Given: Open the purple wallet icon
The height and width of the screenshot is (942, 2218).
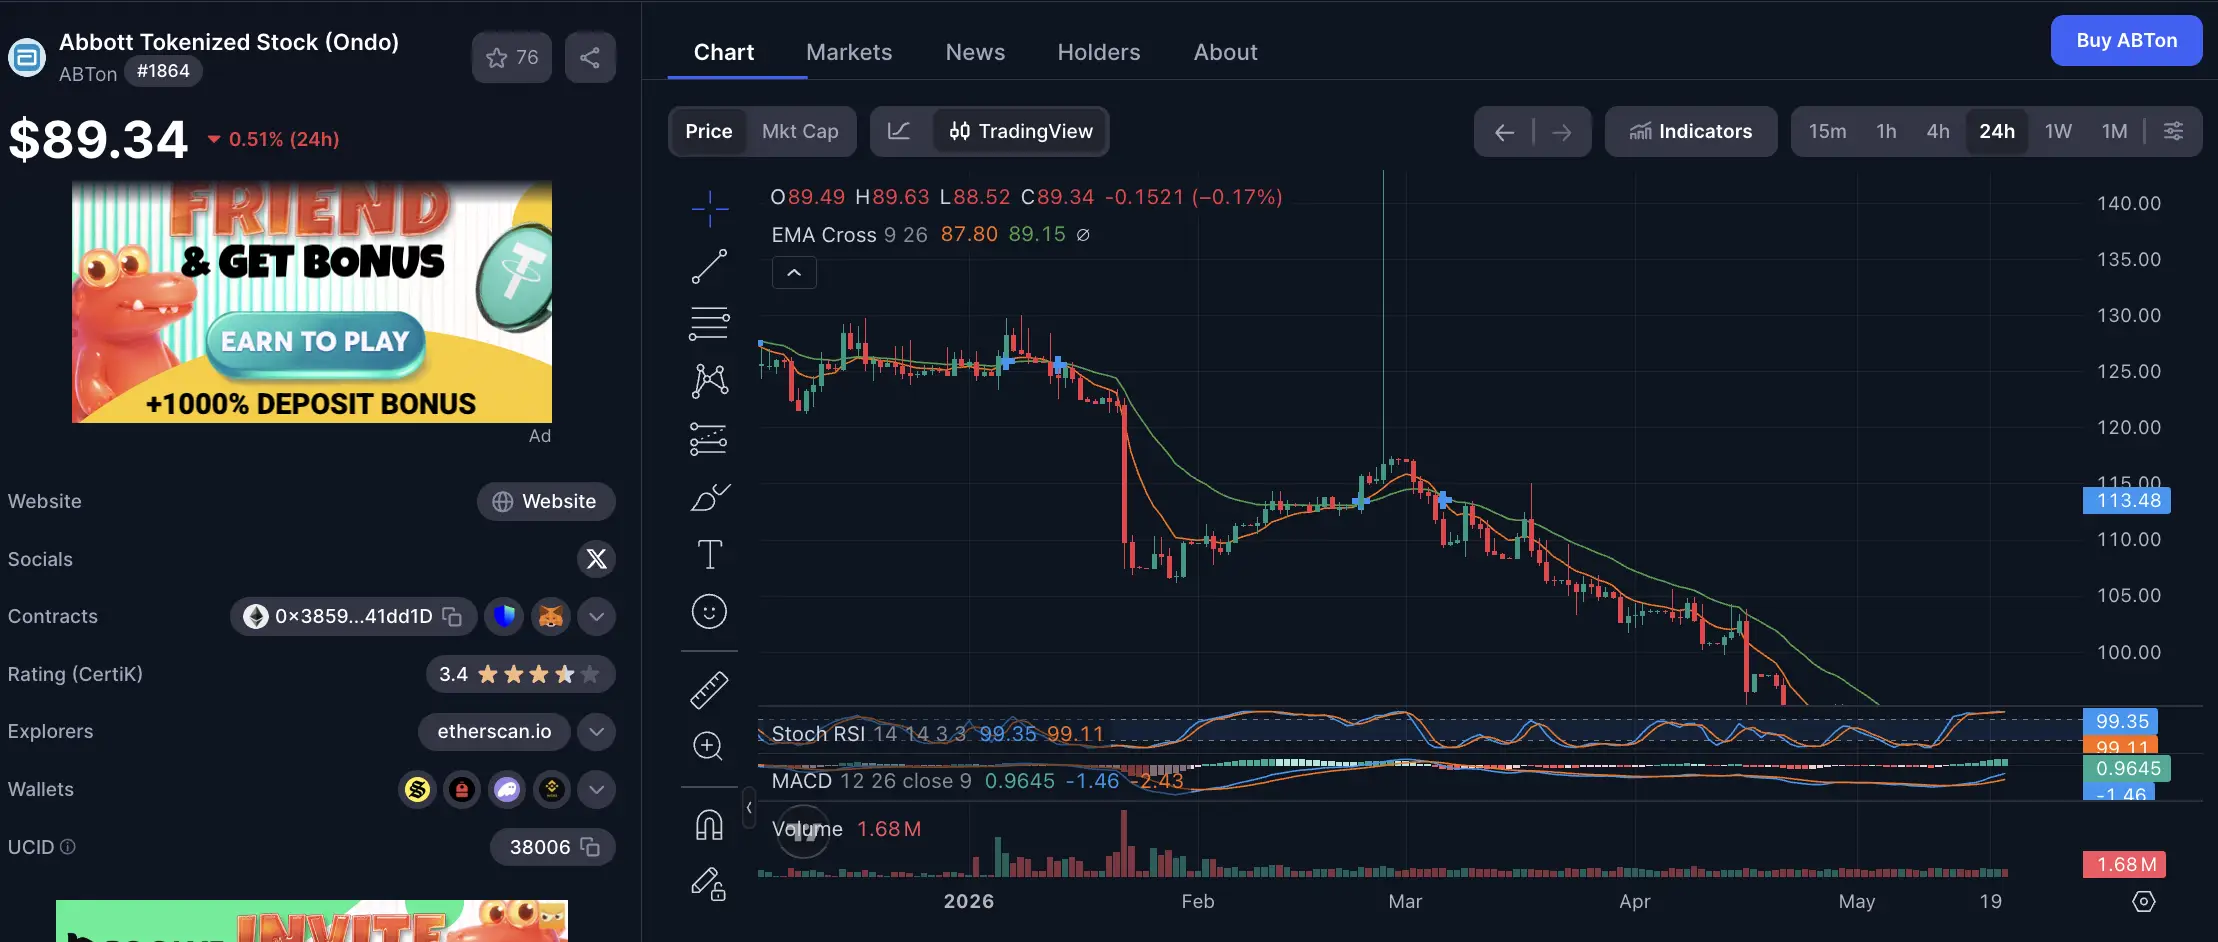Looking at the screenshot, I should [507, 790].
